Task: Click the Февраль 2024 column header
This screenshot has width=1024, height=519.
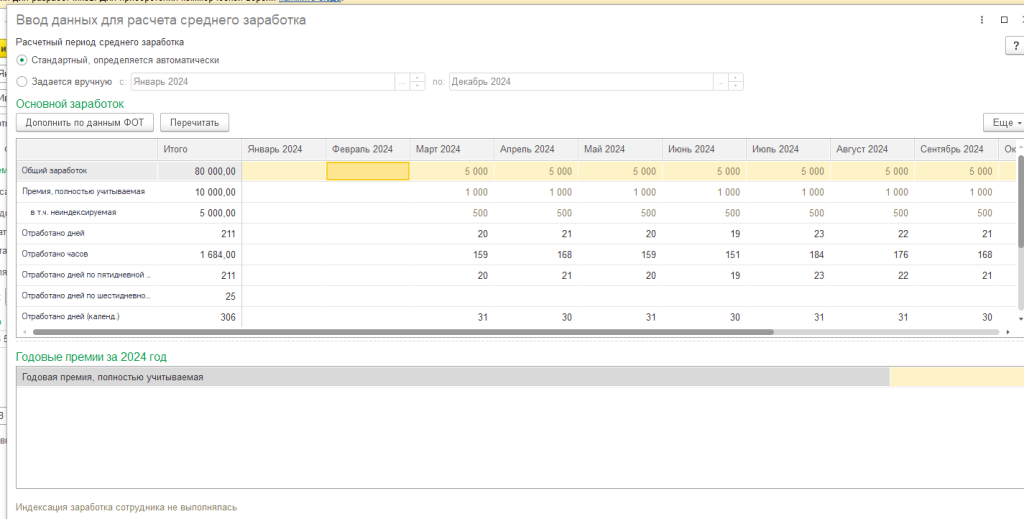Action: pos(368,149)
